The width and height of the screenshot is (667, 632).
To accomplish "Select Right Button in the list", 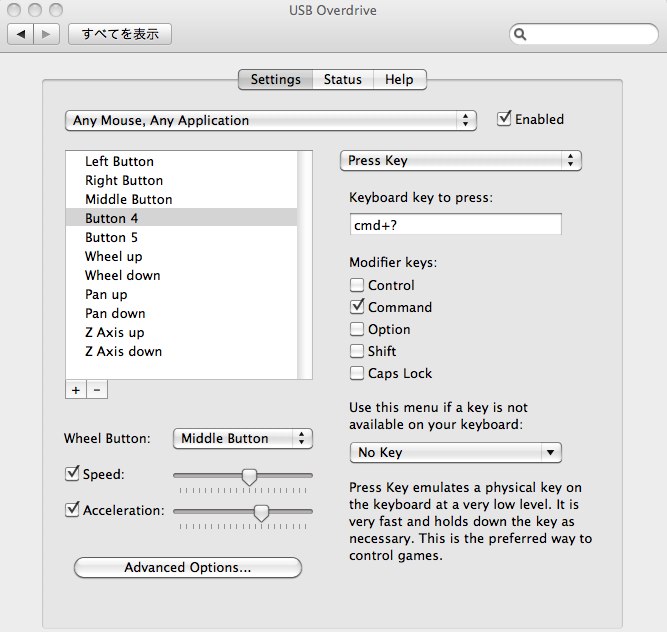I will click(182, 180).
